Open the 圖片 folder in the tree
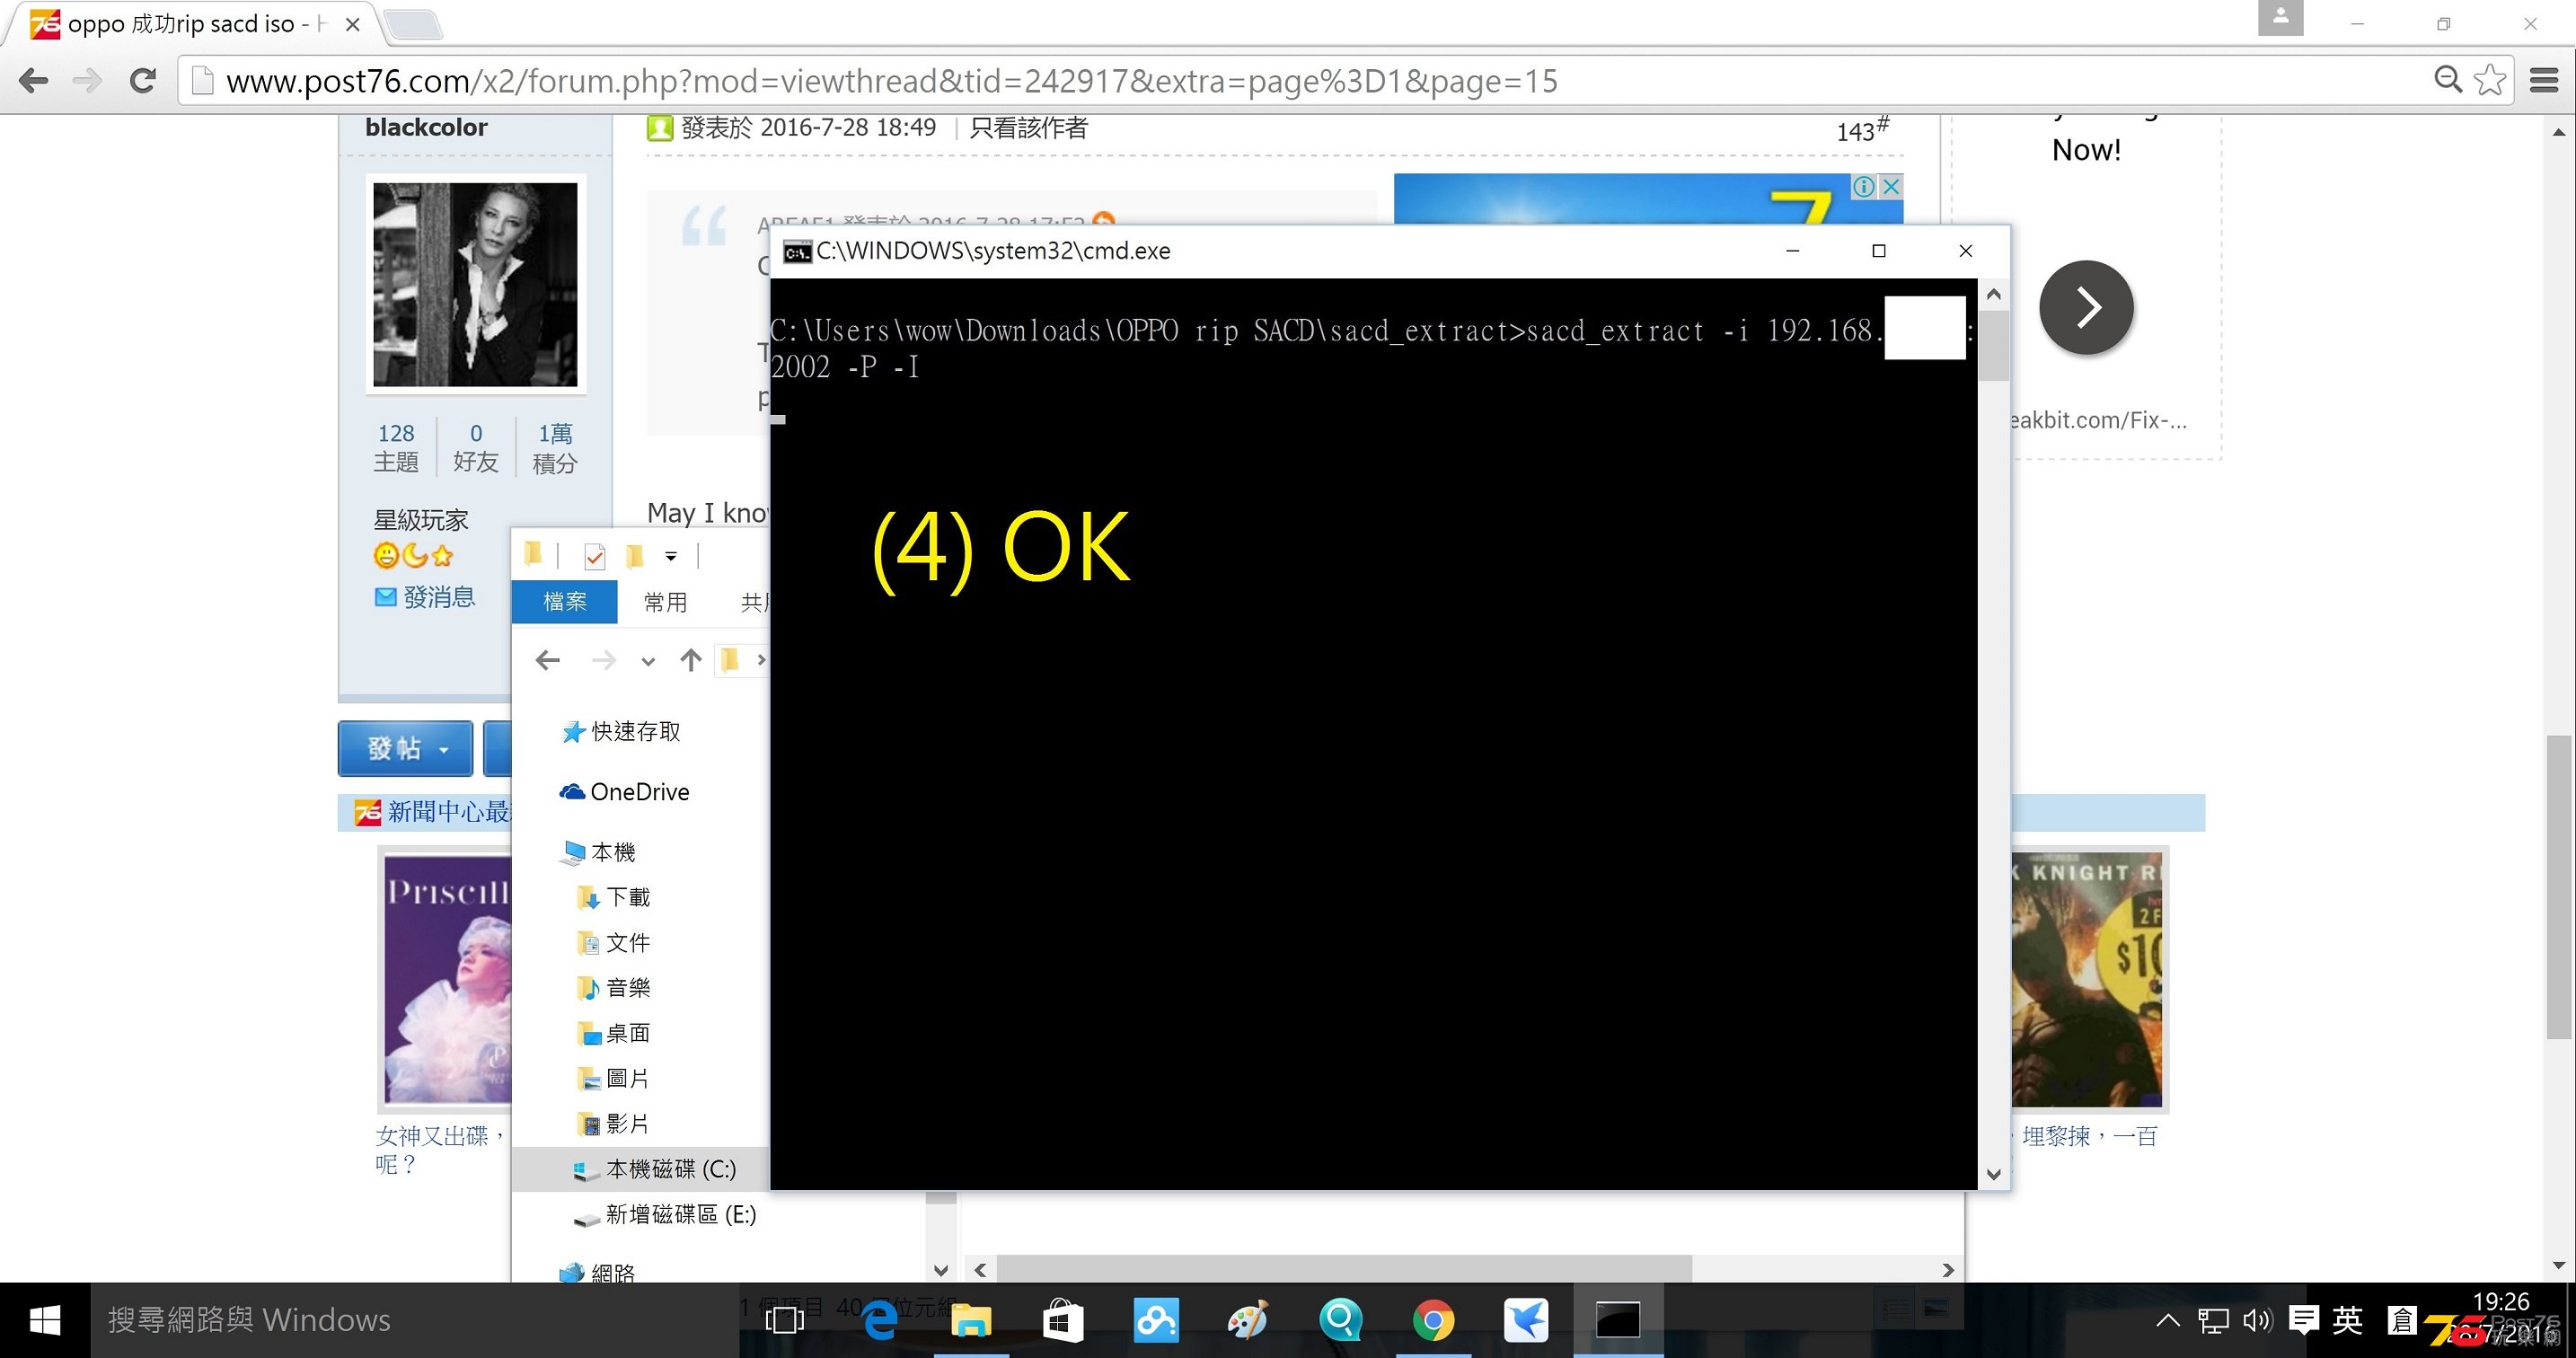The image size is (2576, 1358). [x=614, y=1078]
